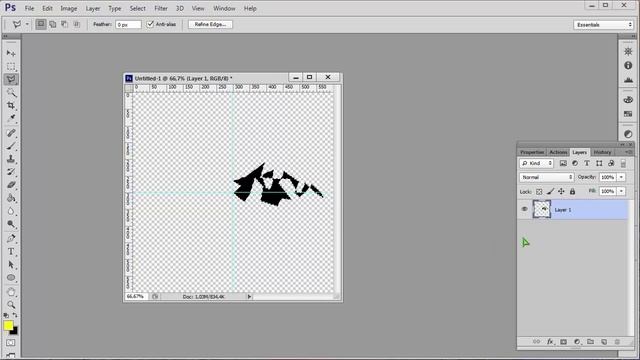
Task: Toggle lock position
Action: click(x=561, y=191)
